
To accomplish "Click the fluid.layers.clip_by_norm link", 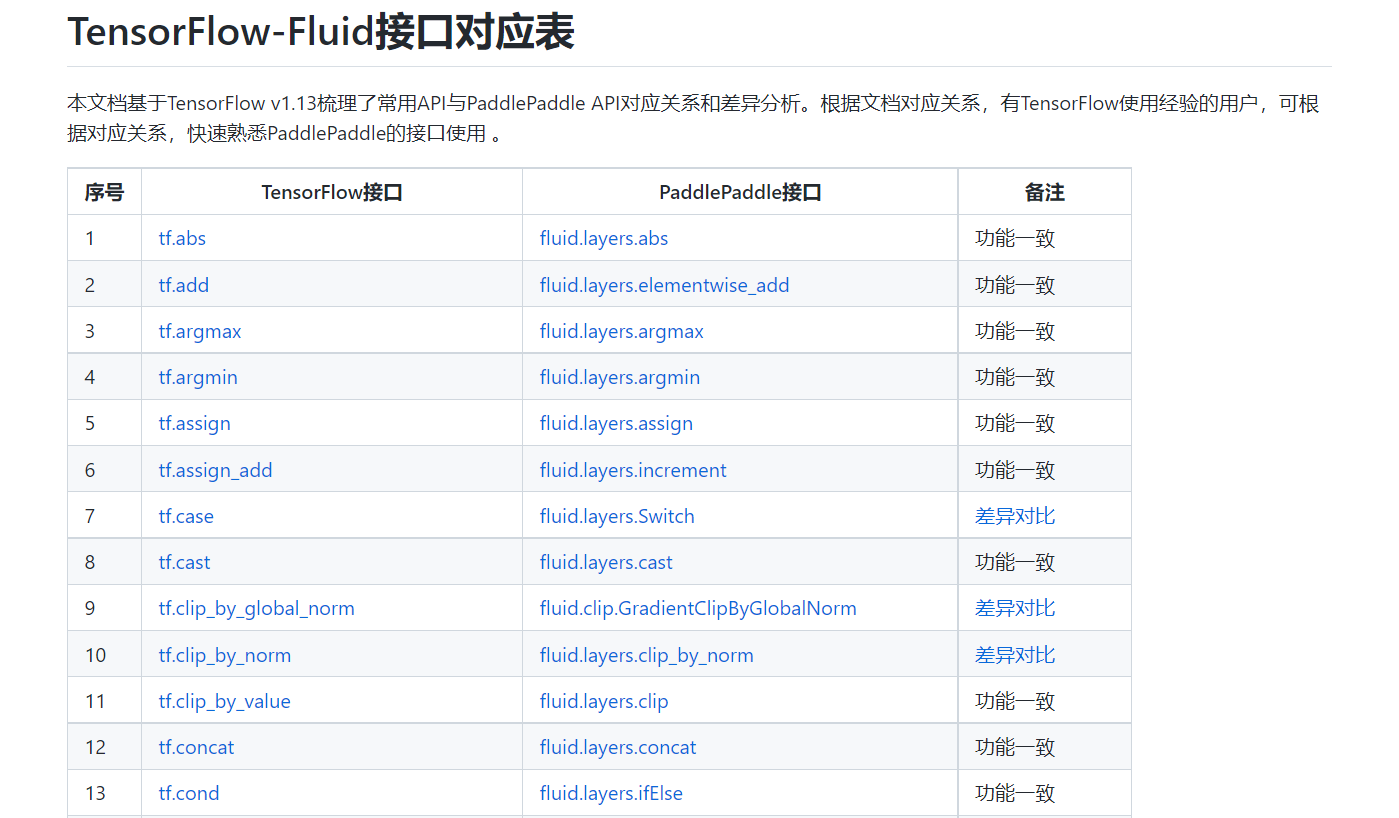I will 646,654.
